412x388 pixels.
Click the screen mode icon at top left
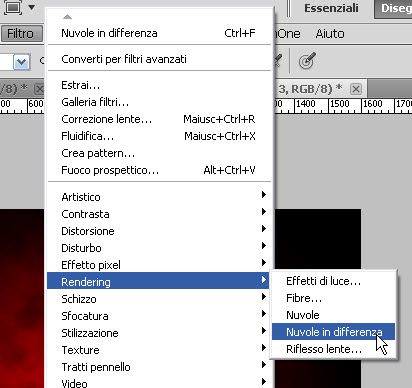pyautogui.click(x=12, y=7)
